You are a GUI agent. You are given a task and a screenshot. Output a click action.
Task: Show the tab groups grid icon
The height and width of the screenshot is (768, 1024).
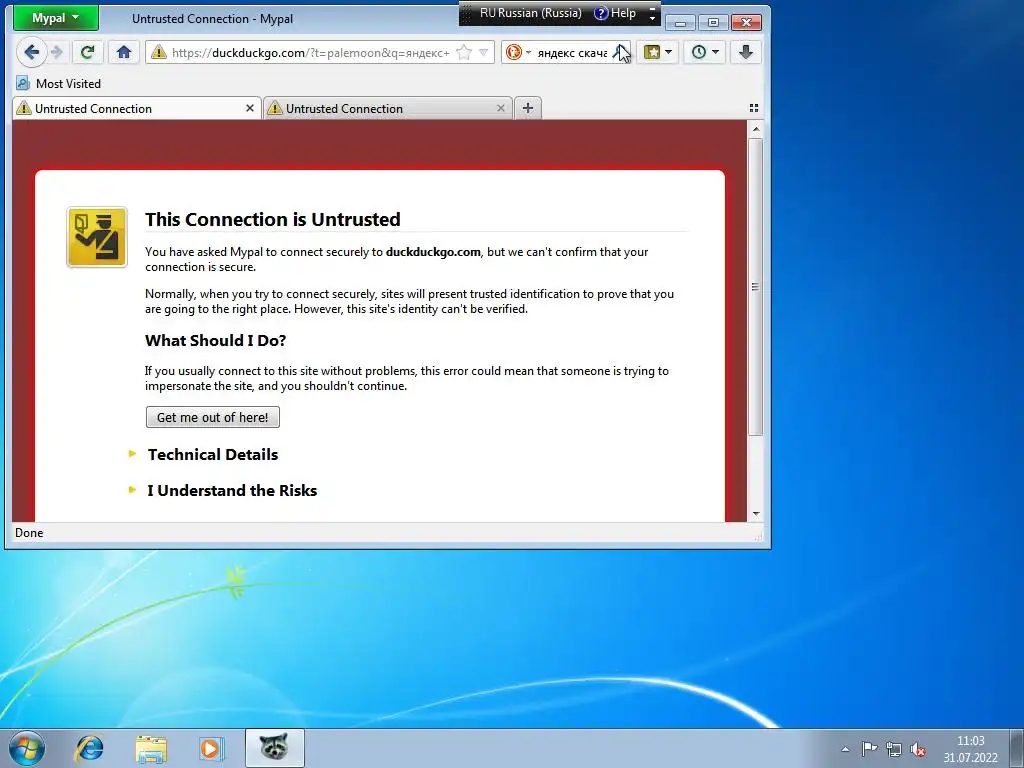click(x=754, y=108)
